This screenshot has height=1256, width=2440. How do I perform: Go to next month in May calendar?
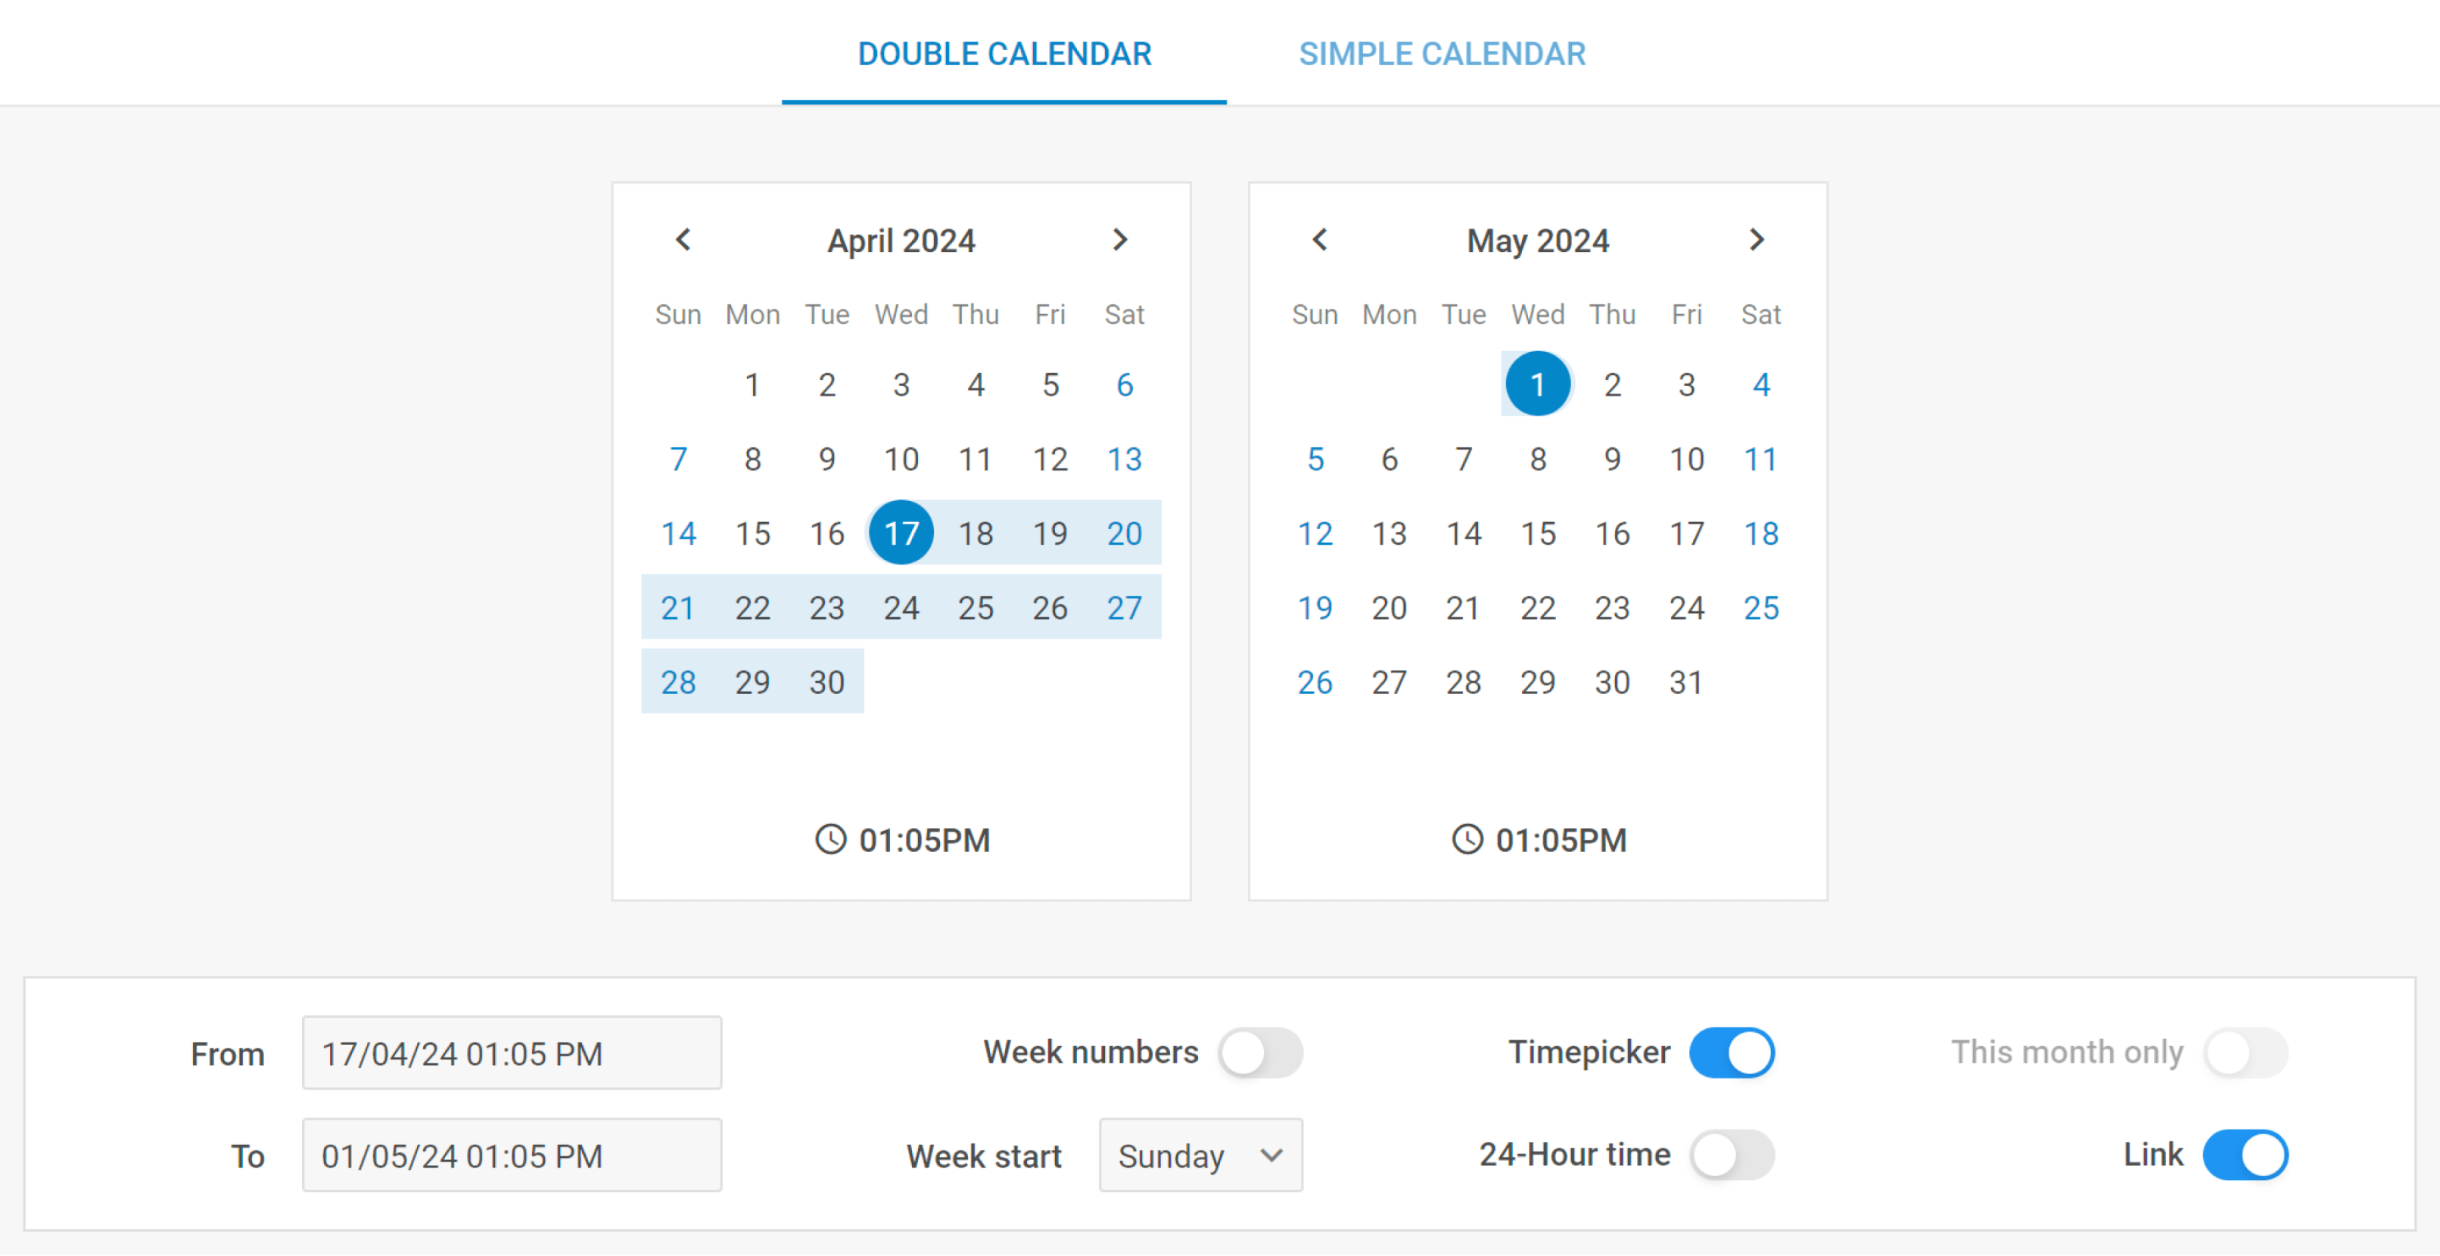coord(1757,240)
